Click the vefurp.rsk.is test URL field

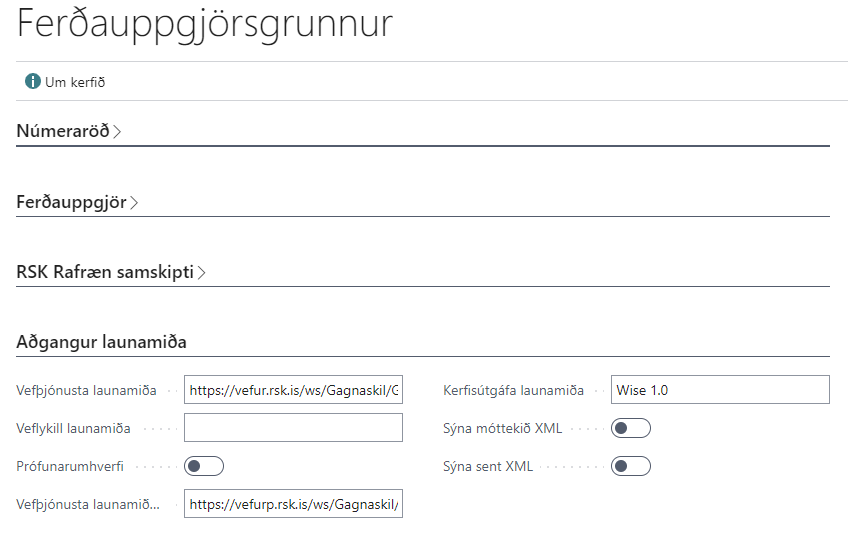click(293, 504)
